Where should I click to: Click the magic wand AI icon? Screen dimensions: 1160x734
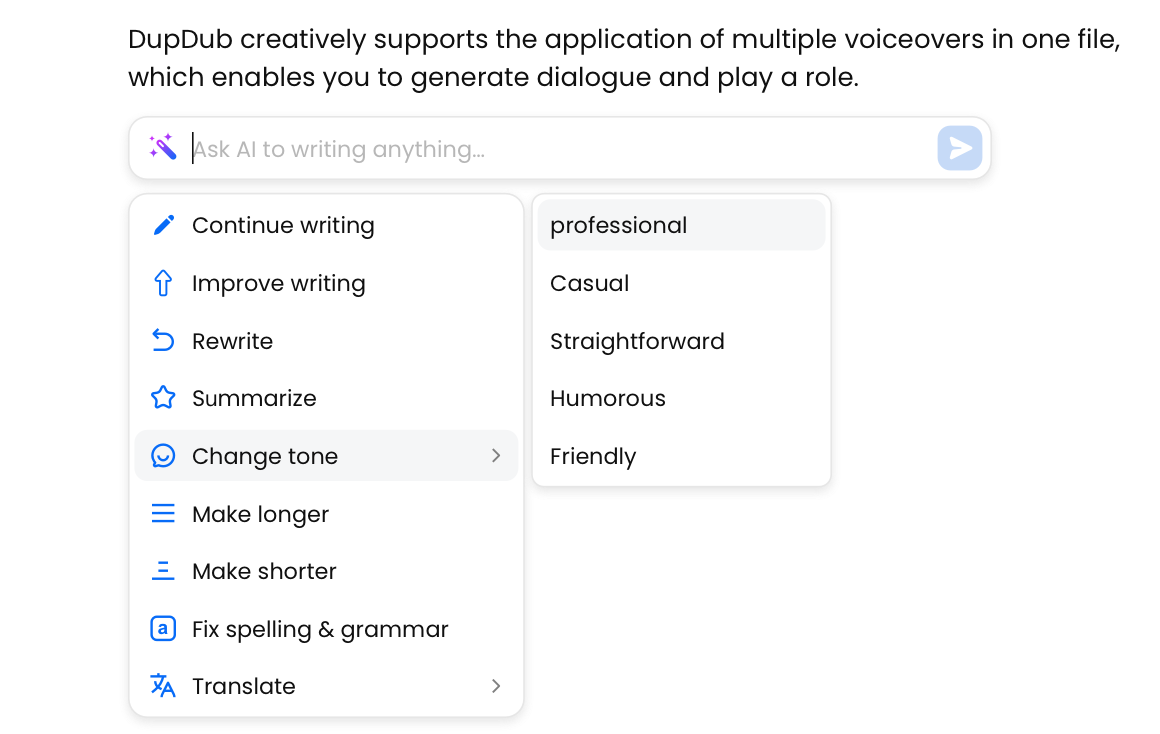click(162, 147)
